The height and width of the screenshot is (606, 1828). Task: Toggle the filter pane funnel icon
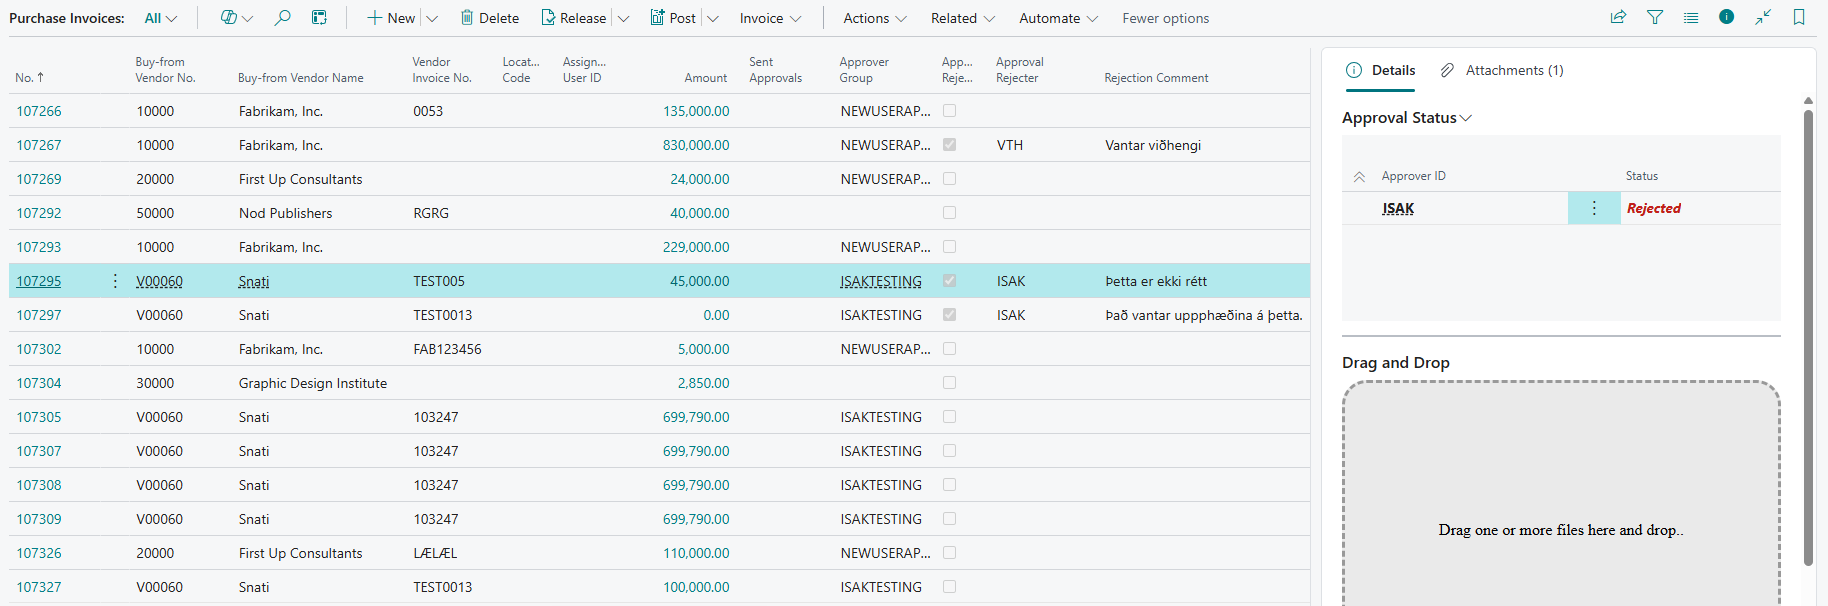[x=1655, y=17]
